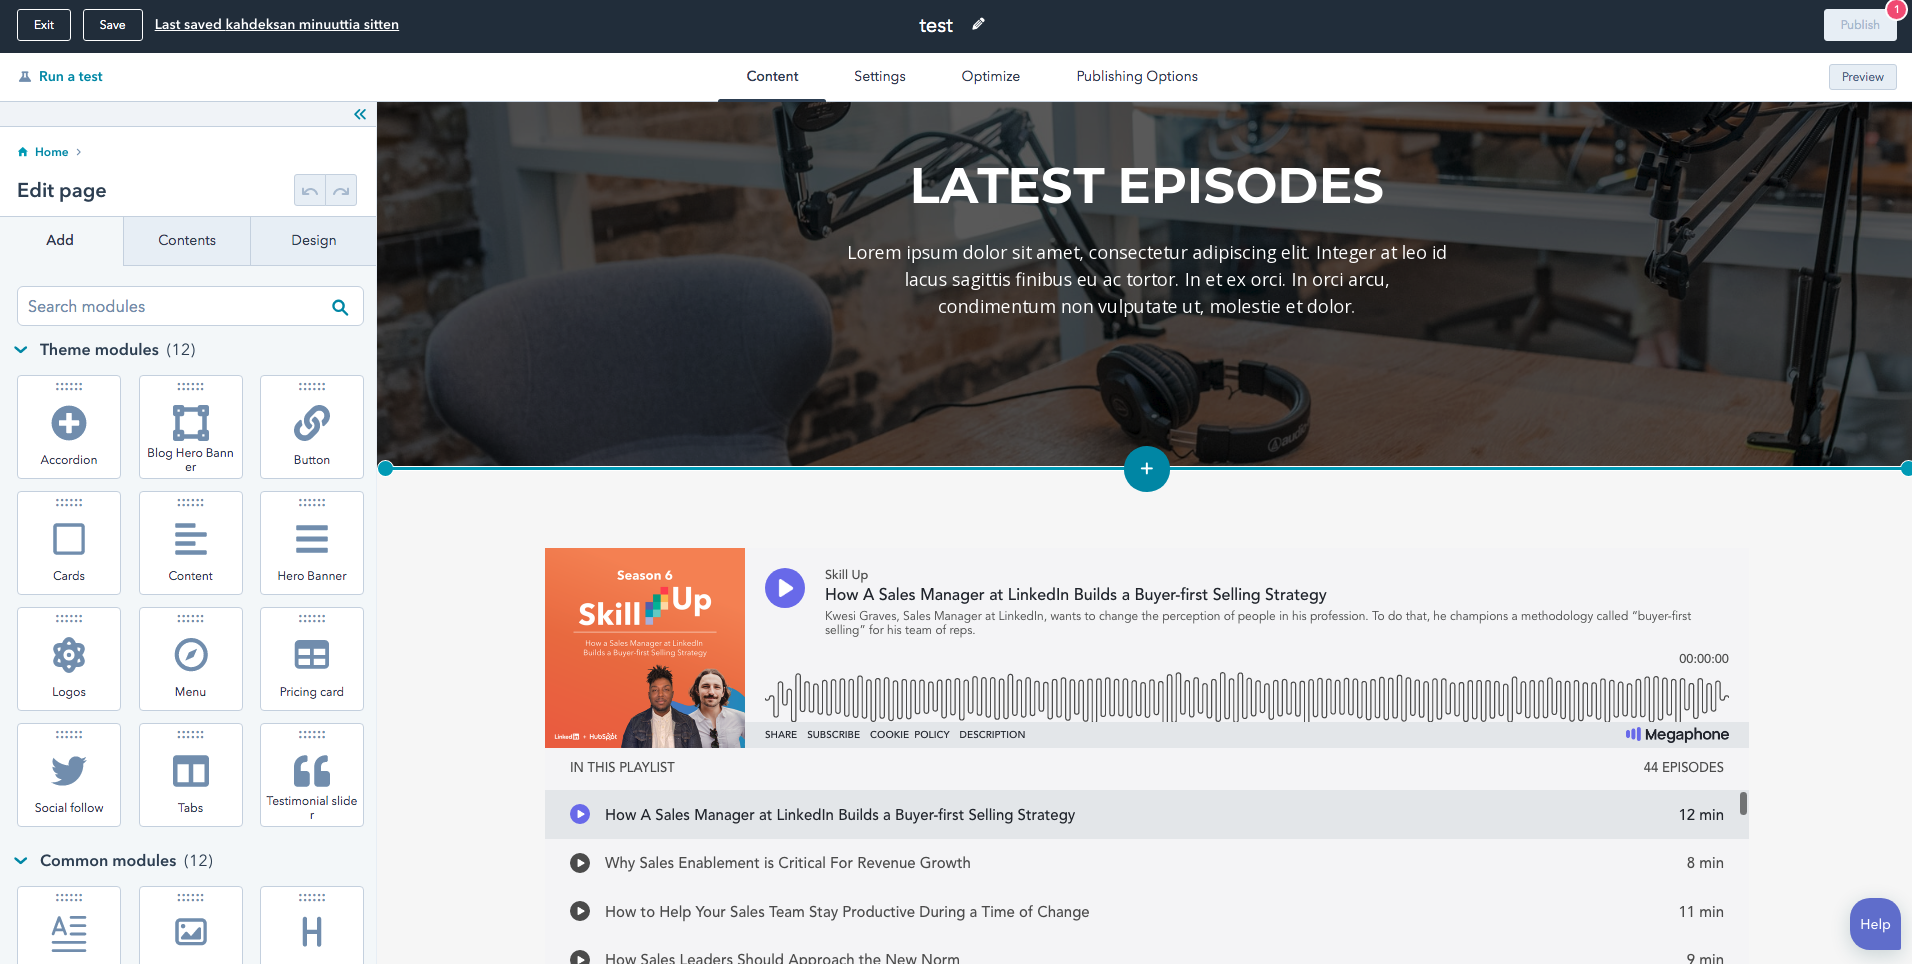Click the Skill Up podcast cover art
The height and width of the screenshot is (964, 1912).
pyautogui.click(x=645, y=648)
